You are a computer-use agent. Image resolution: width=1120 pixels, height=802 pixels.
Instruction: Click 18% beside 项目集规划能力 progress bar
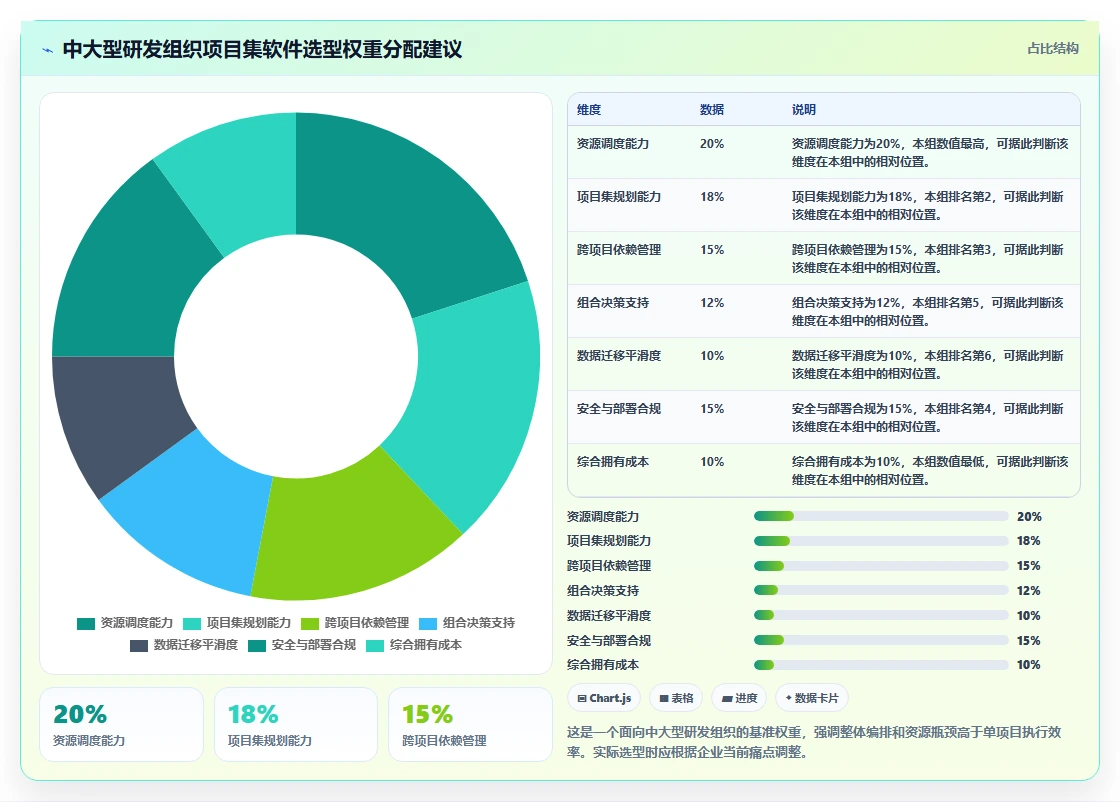[1029, 541]
